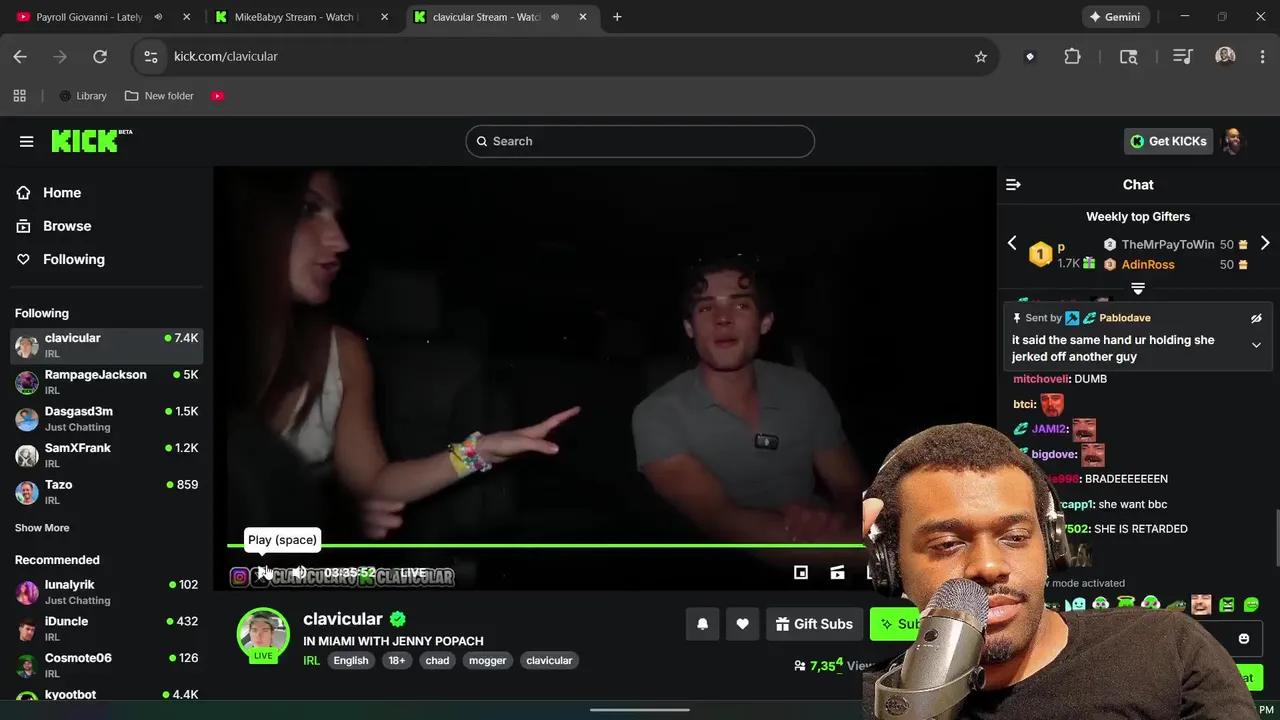Click the Get KICKs button
This screenshot has width=1280, height=720.
tap(1168, 141)
